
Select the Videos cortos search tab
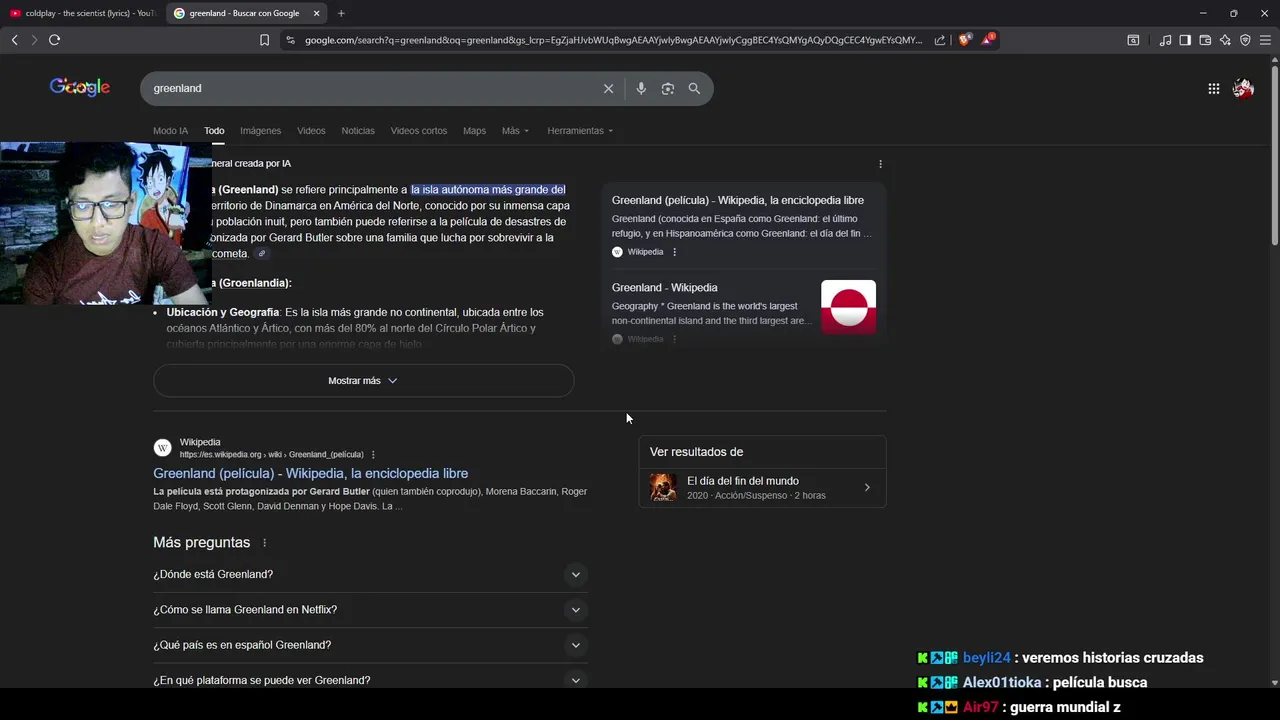[x=419, y=131]
